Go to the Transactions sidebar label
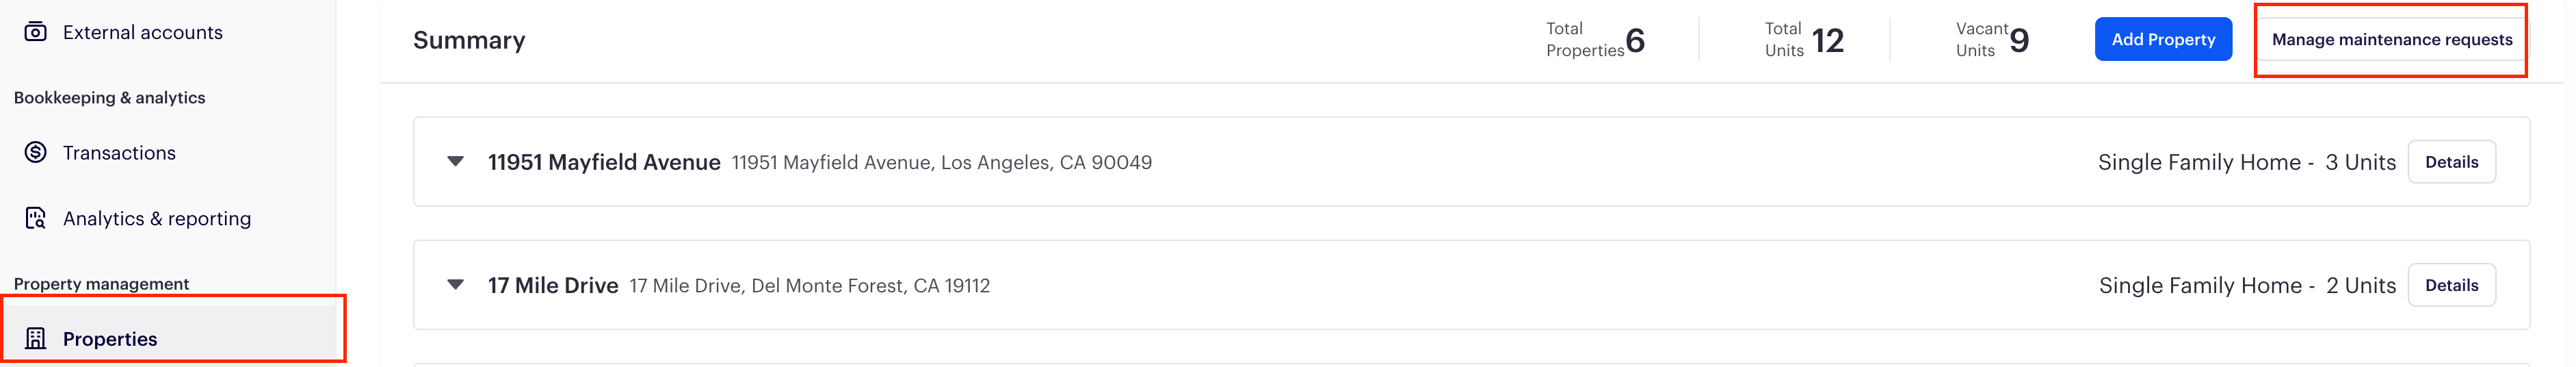 point(119,153)
